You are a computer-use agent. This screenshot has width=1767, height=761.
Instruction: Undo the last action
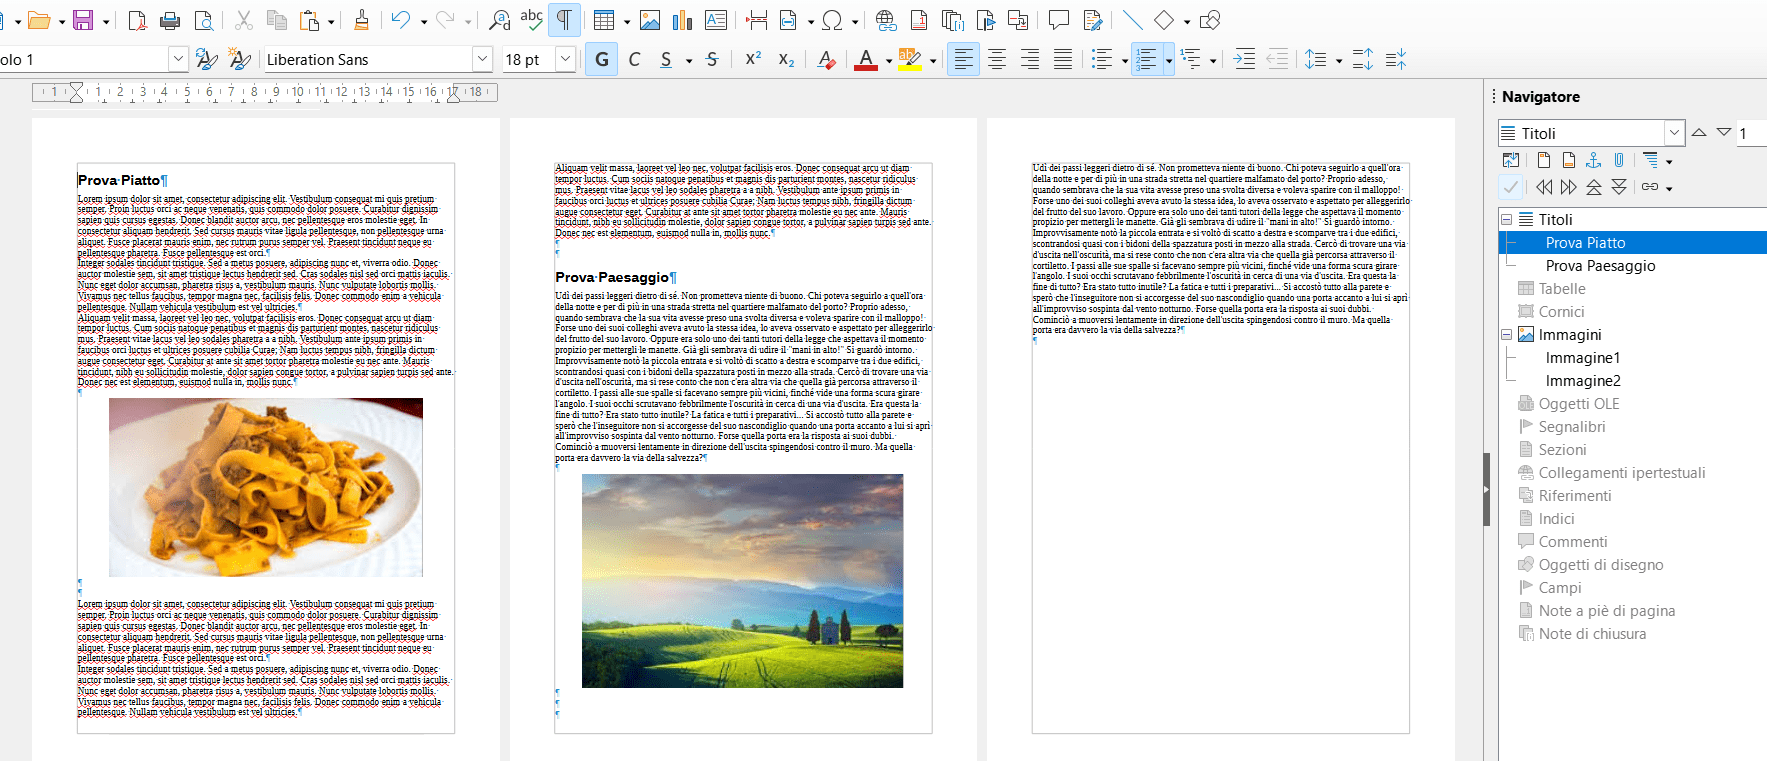(x=400, y=20)
